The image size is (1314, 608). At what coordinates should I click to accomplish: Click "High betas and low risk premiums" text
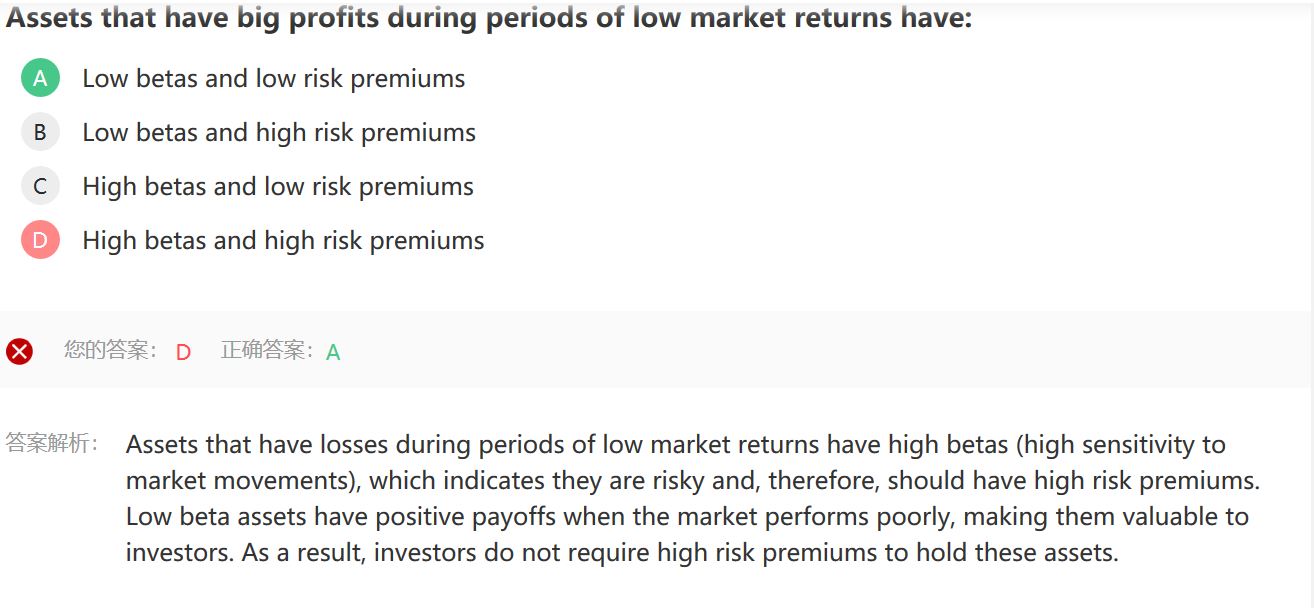pyautogui.click(x=278, y=187)
